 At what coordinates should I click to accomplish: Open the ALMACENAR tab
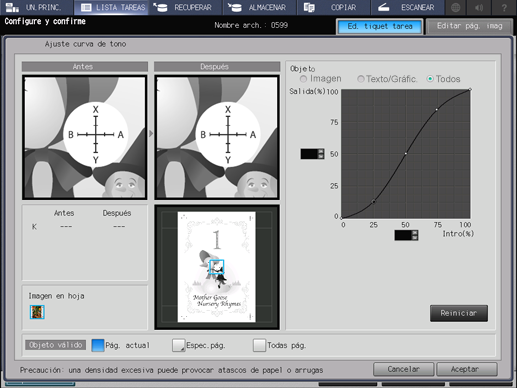pyautogui.click(x=259, y=7)
